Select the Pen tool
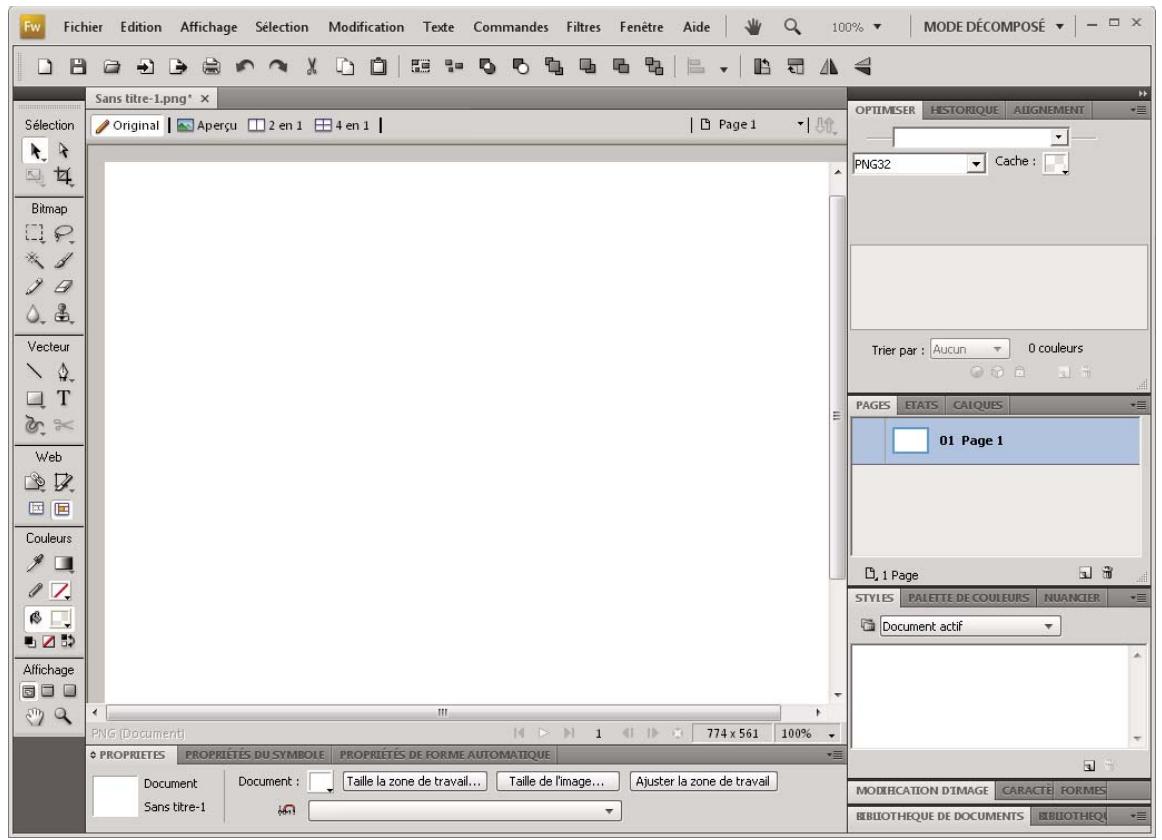1162x840 pixels. pyautogui.click(x=64, y=371)
